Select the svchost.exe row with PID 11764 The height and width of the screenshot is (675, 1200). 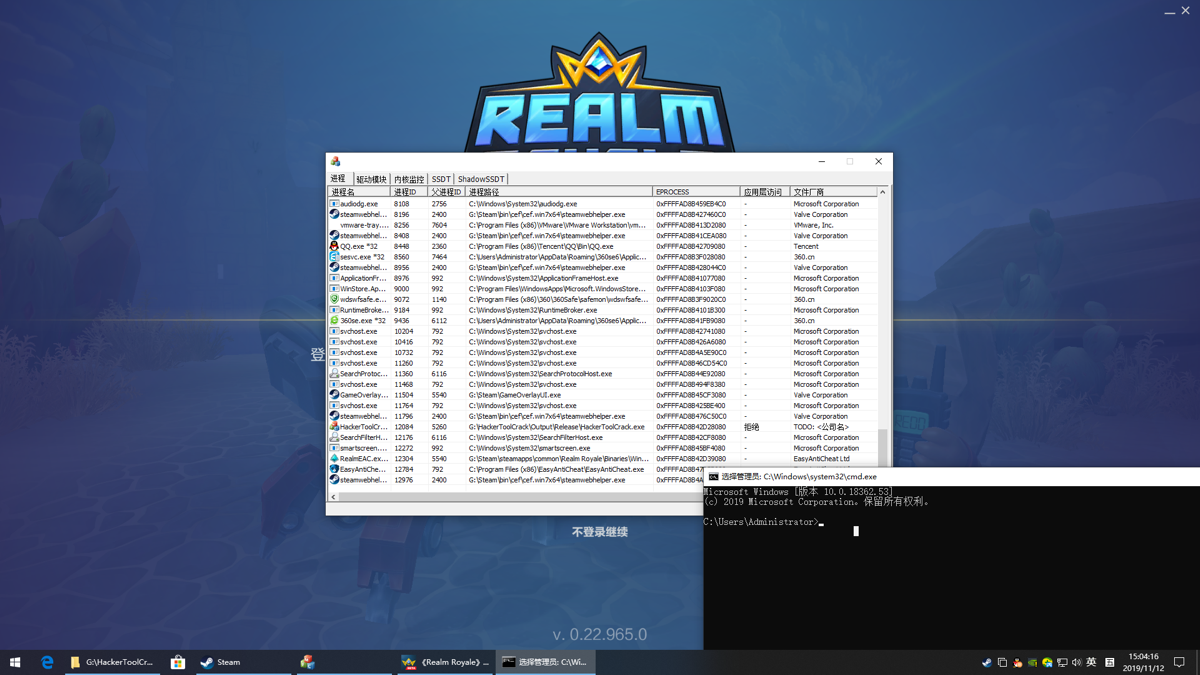tap(603, 406)
